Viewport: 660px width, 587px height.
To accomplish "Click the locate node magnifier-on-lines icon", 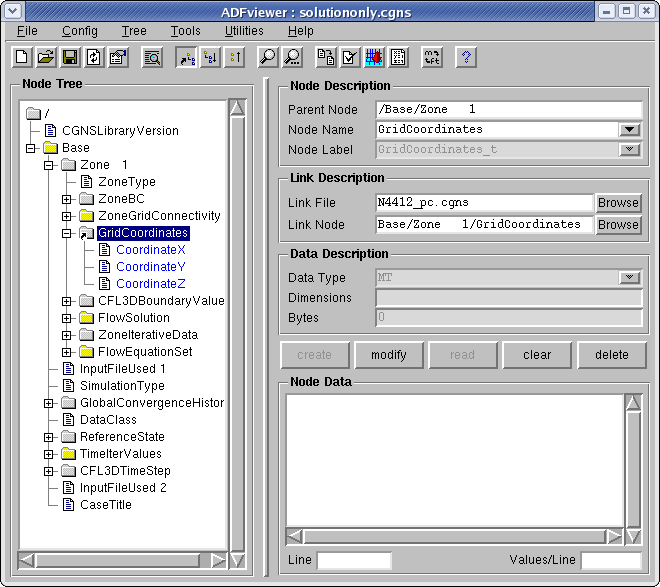I will 152,57.
